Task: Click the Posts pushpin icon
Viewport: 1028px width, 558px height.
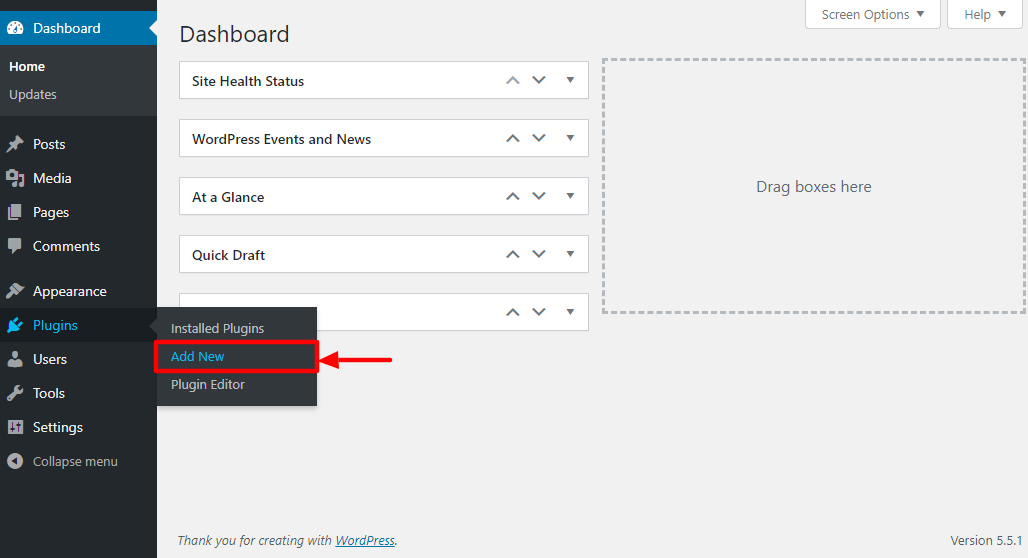Action: (x=15, y=144)
